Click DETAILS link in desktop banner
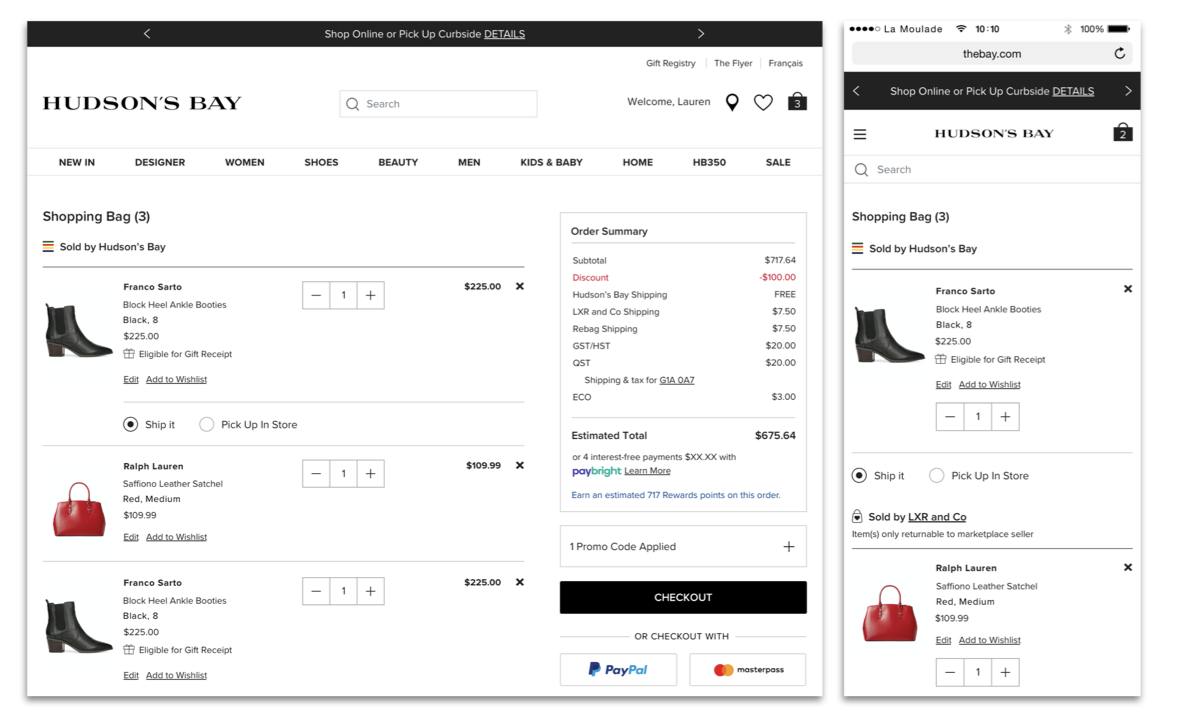Image resolution: width=1178 pixels, height=722 pixels. 505,34
